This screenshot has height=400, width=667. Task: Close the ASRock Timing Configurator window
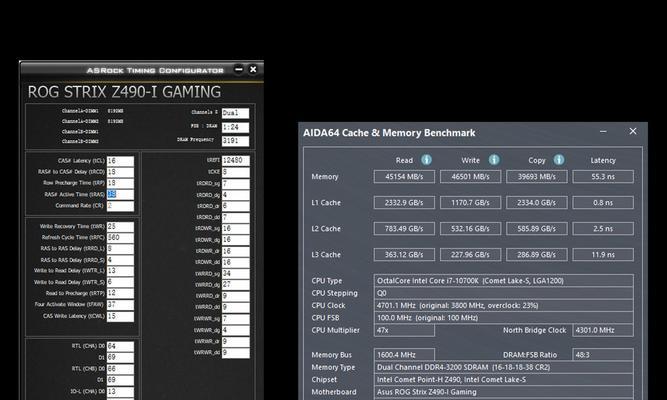pos(253,69)
